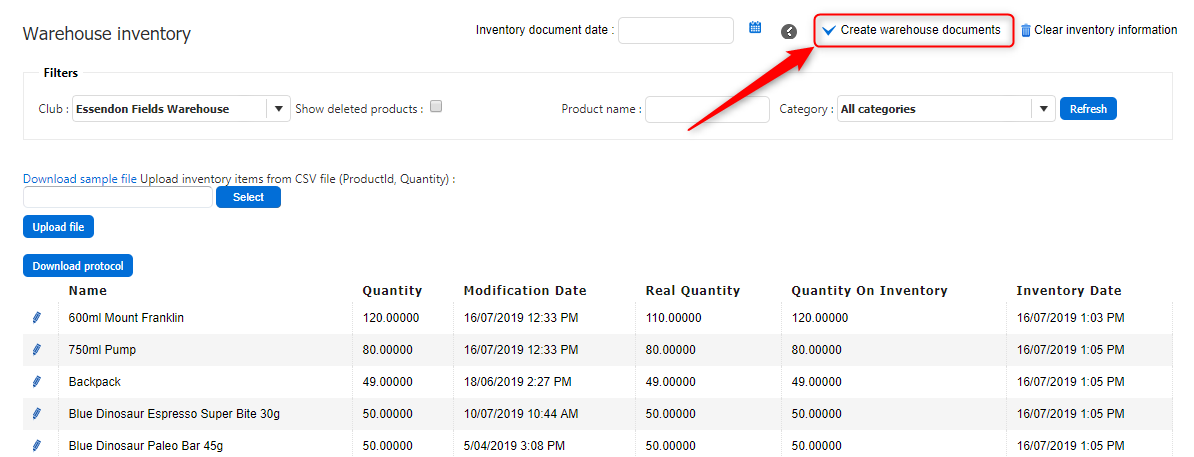
Task: Edit the Blue Dinosaur Paleo Bar 45g row
Action: pos(37,446)
